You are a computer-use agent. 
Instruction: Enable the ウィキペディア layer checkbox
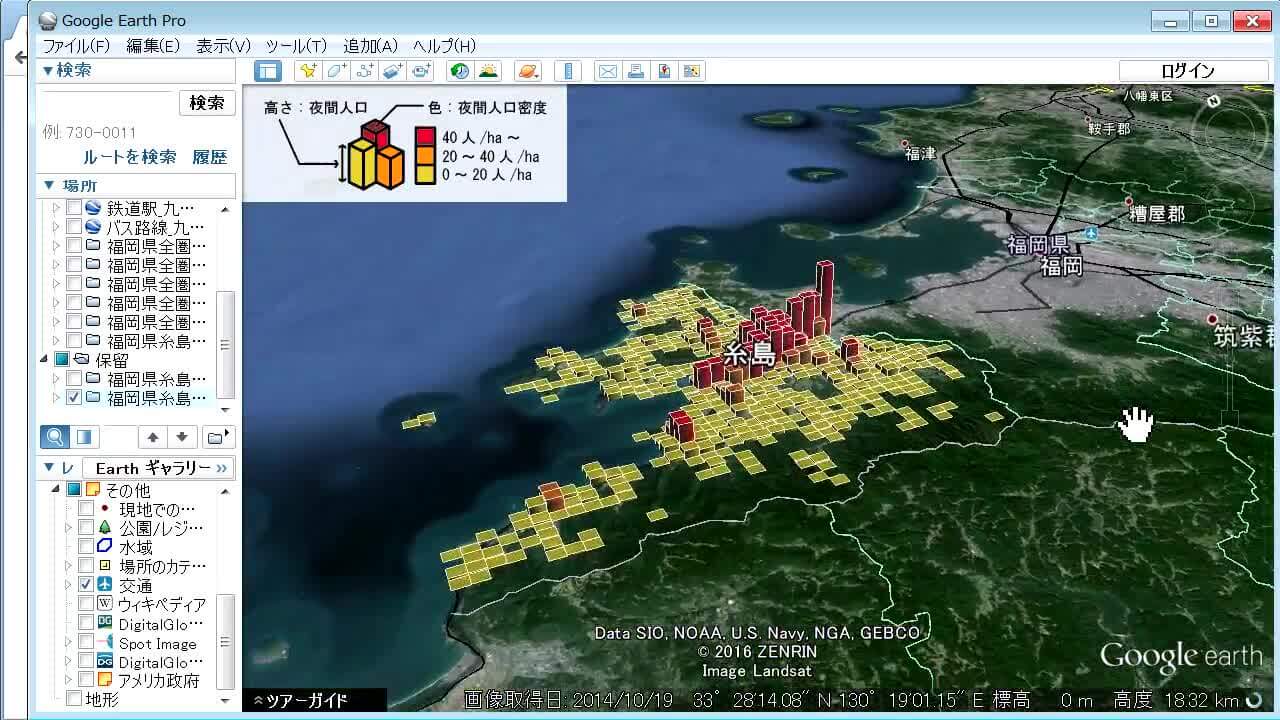click(86, 604)
